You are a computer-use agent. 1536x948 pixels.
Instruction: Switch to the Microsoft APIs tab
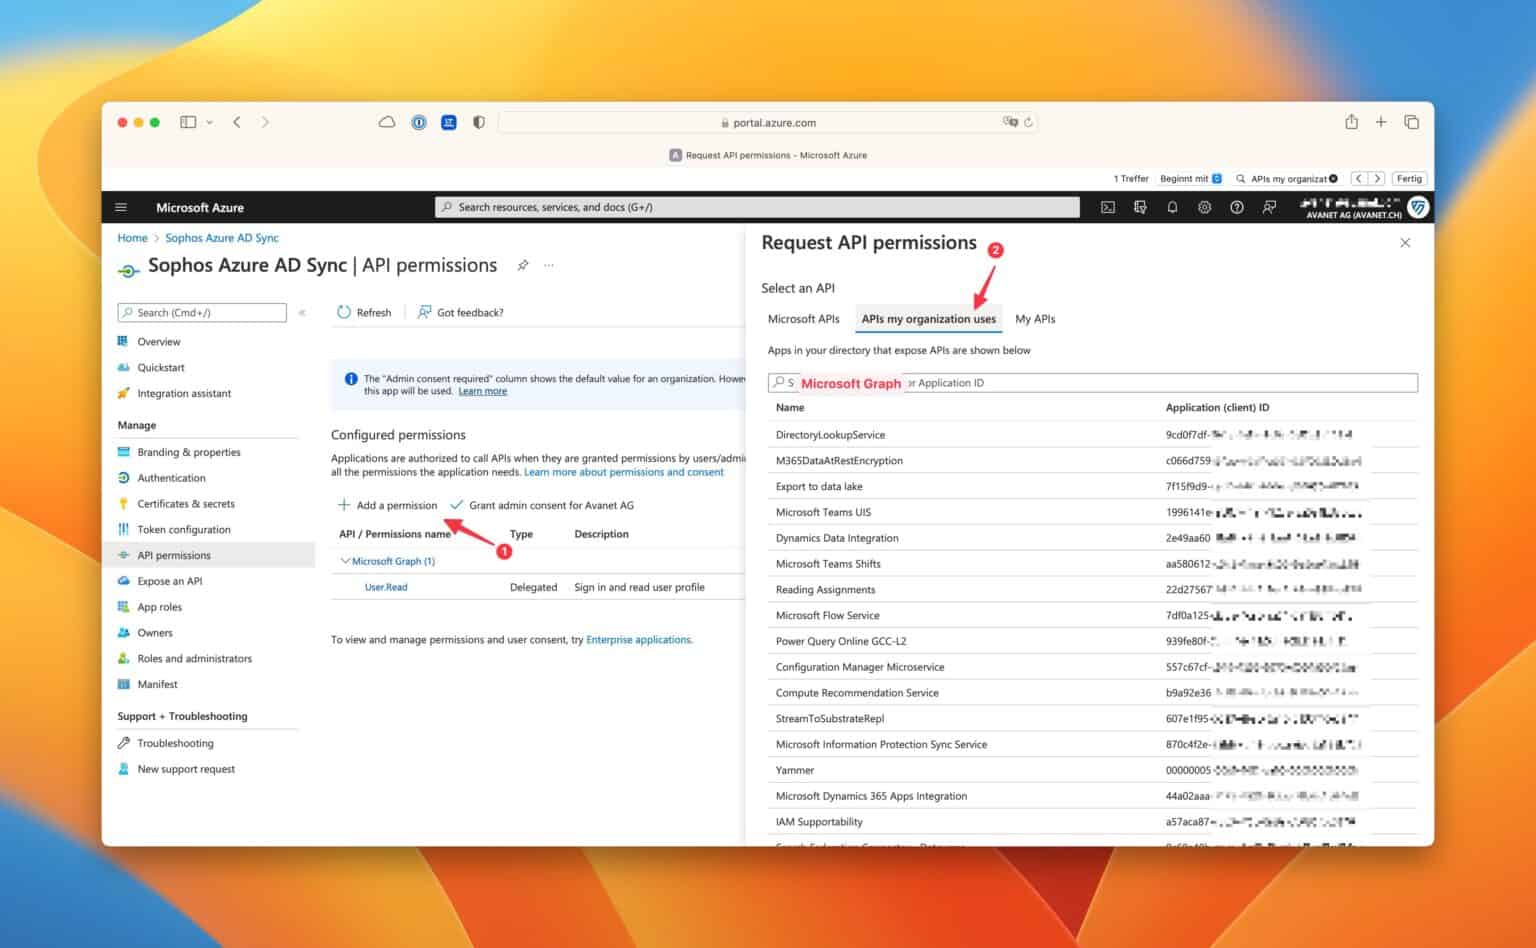(x=803, y=318)
